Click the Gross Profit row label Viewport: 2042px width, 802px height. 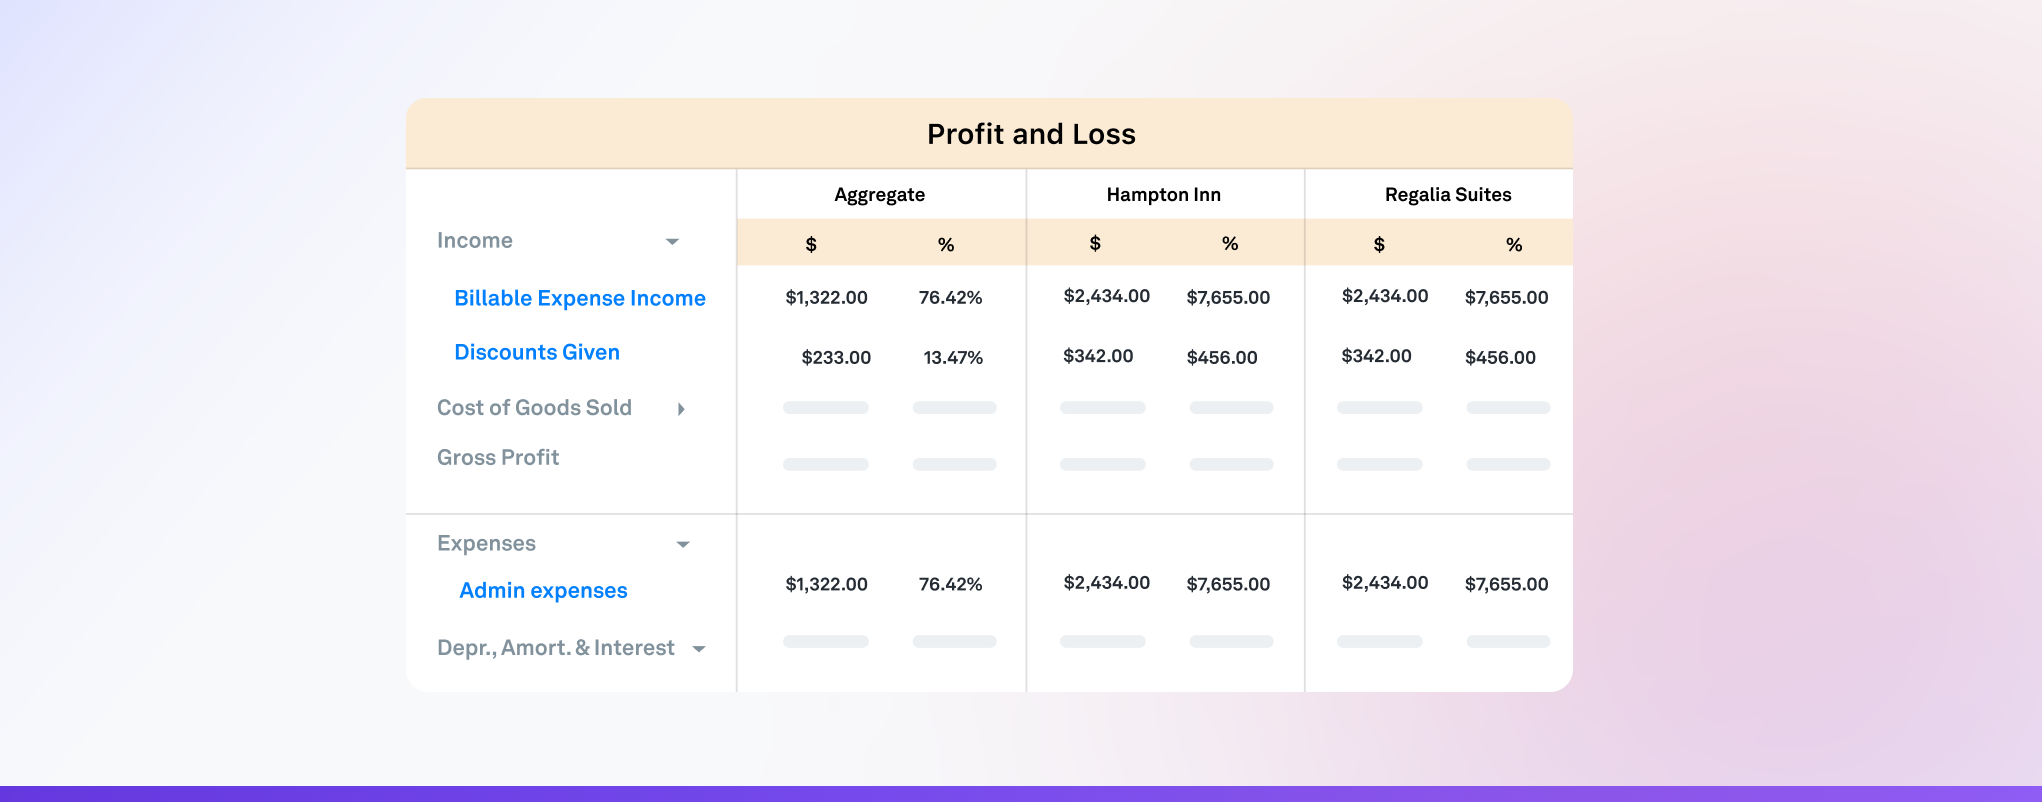point(498,458)
